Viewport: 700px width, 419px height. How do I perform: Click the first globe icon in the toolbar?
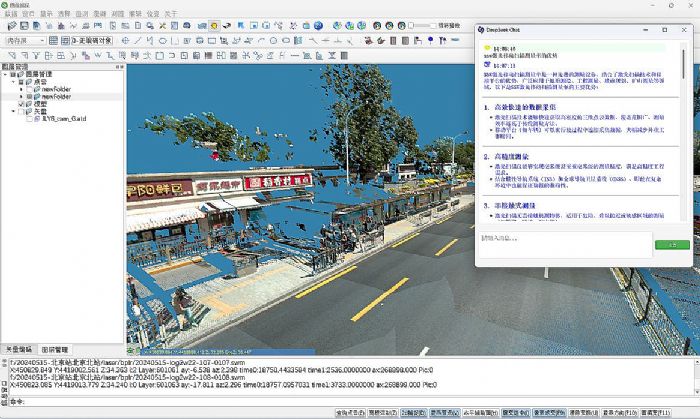[319, 25]
